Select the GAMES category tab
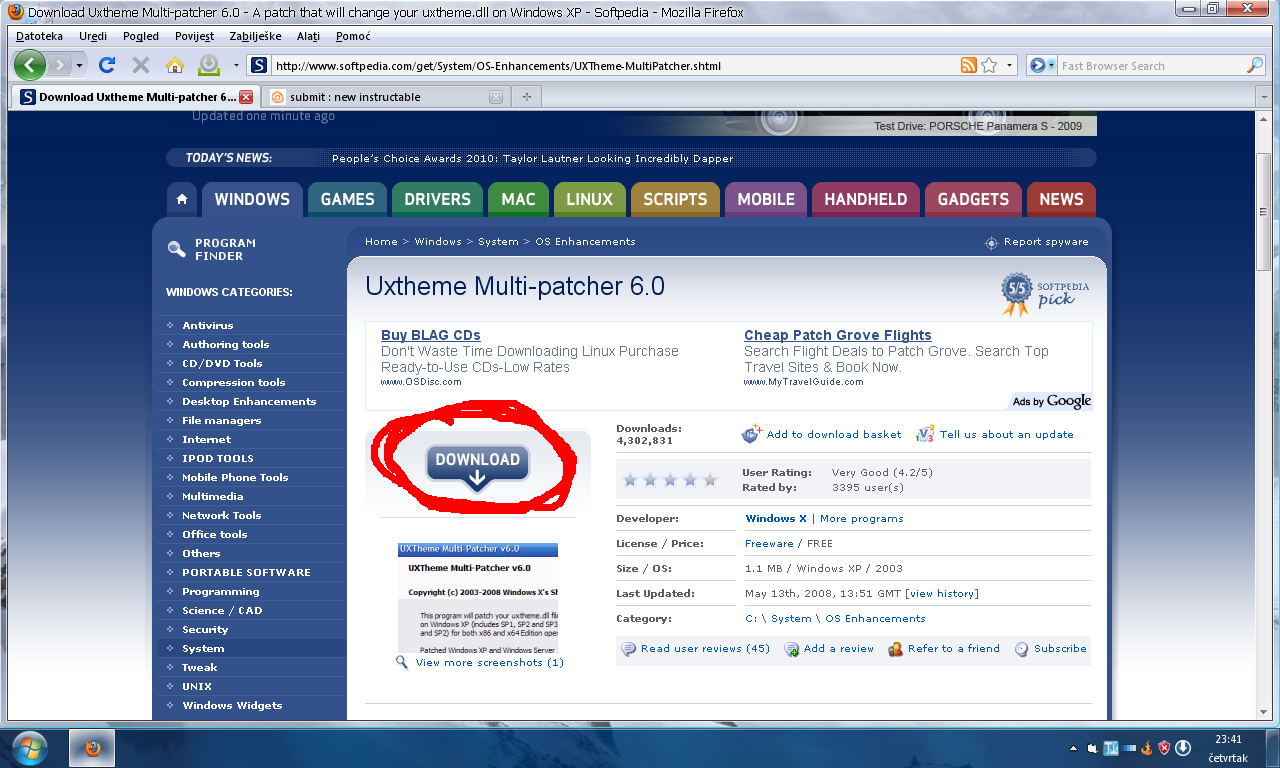Viewport: 1280px width, 768px height. (x=347, y=199)
